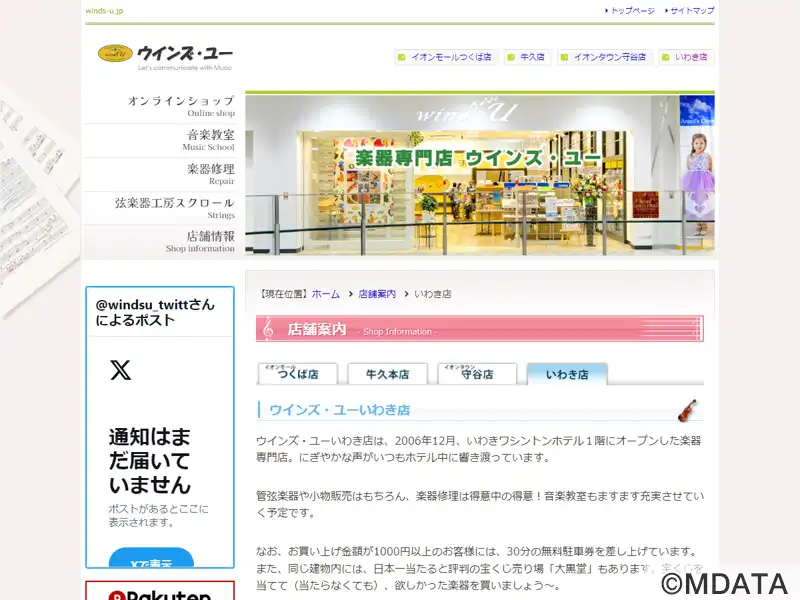Open the イオンタウン守谷店 header button
This screenshot has width=800, height=600.
tap(604, 57)
